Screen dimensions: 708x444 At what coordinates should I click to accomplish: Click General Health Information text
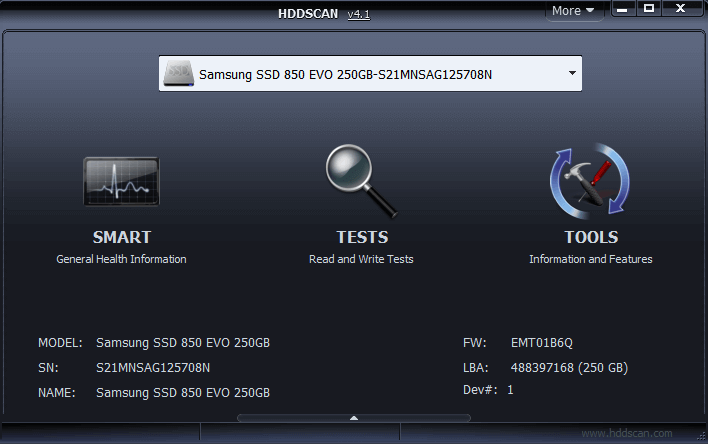pos(121,259)
